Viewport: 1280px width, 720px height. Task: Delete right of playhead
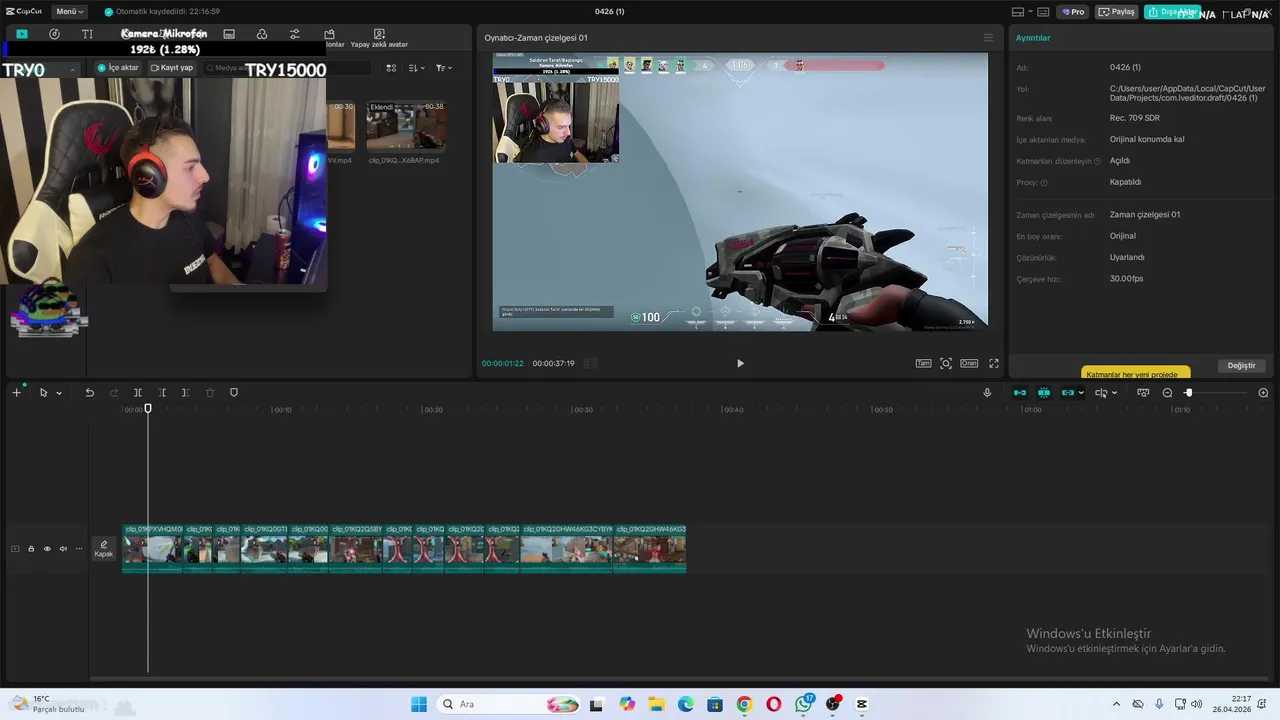pyautogui.click(x=185, y=393)
